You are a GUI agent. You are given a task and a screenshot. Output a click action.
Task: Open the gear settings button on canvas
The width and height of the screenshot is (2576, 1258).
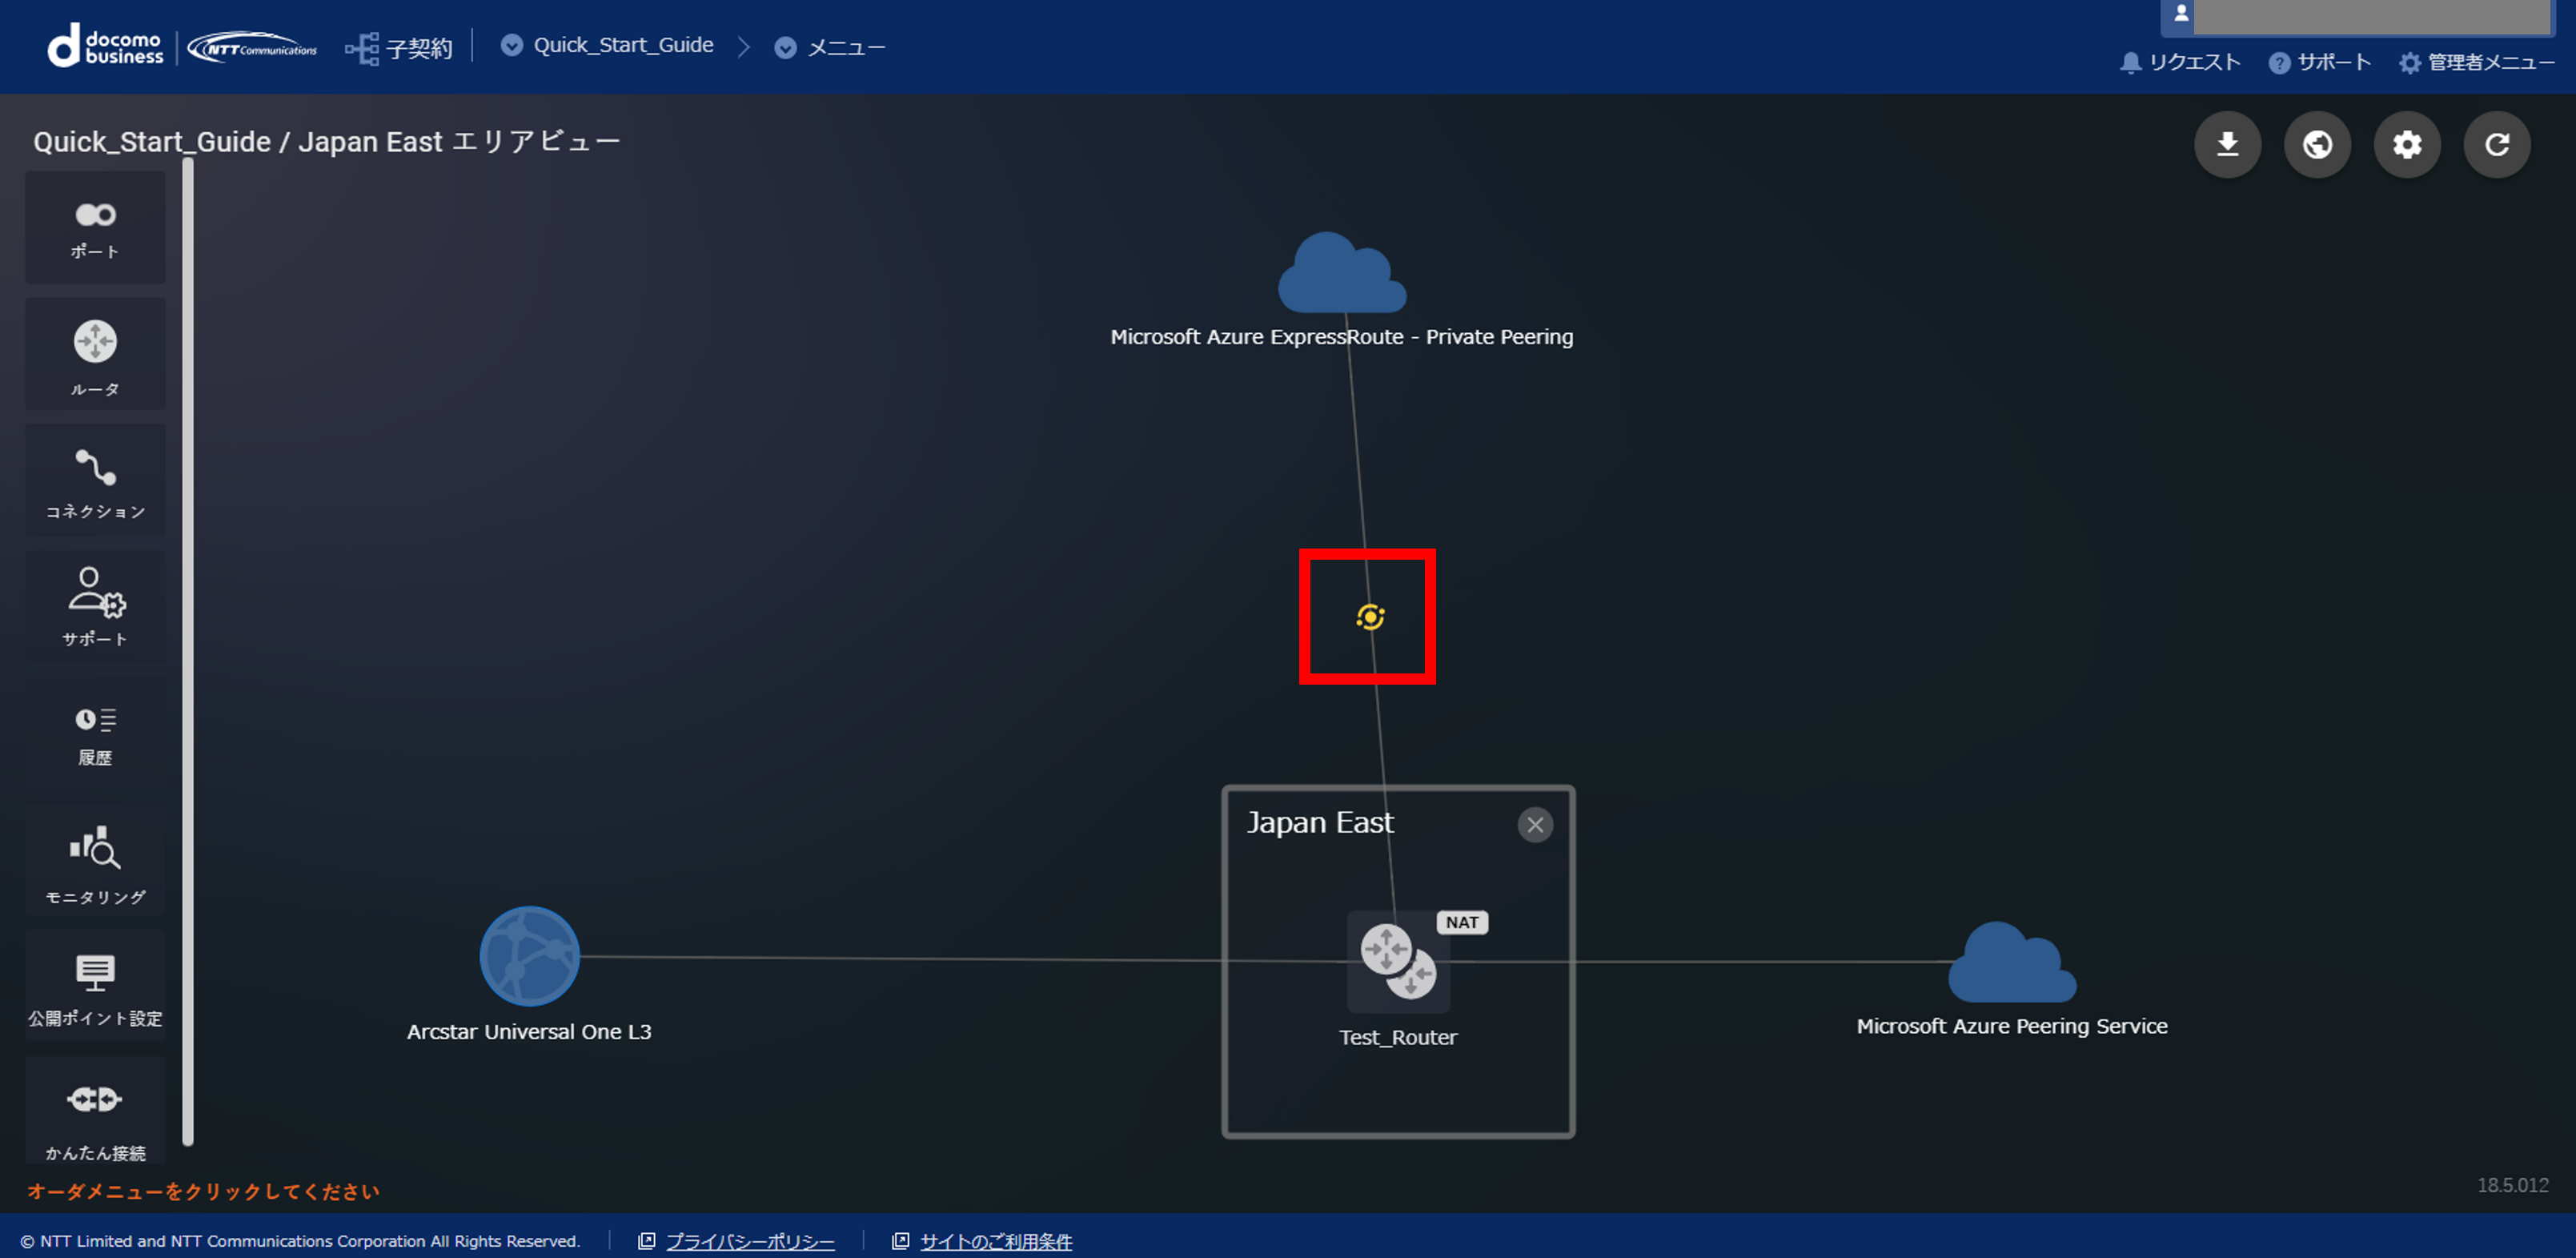[2407, 145]
